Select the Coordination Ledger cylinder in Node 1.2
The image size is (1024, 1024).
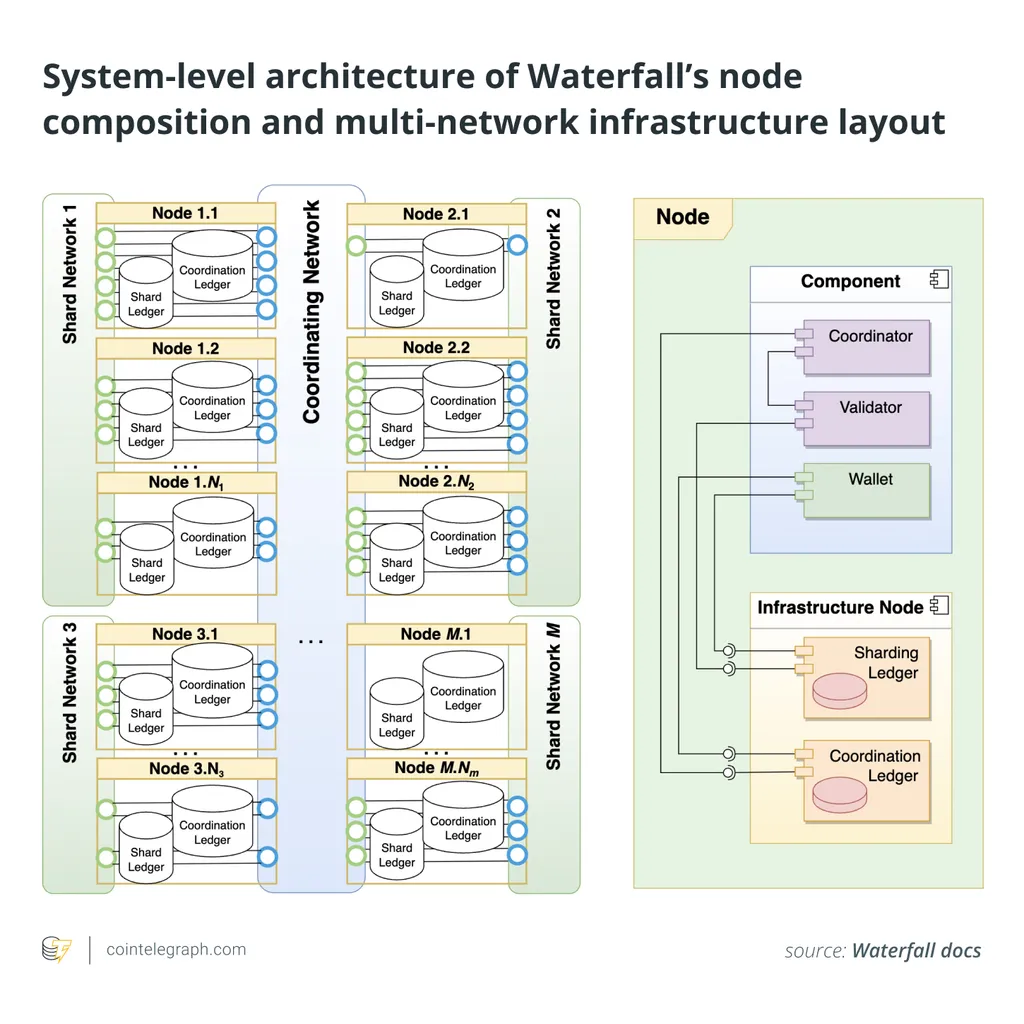212,397
